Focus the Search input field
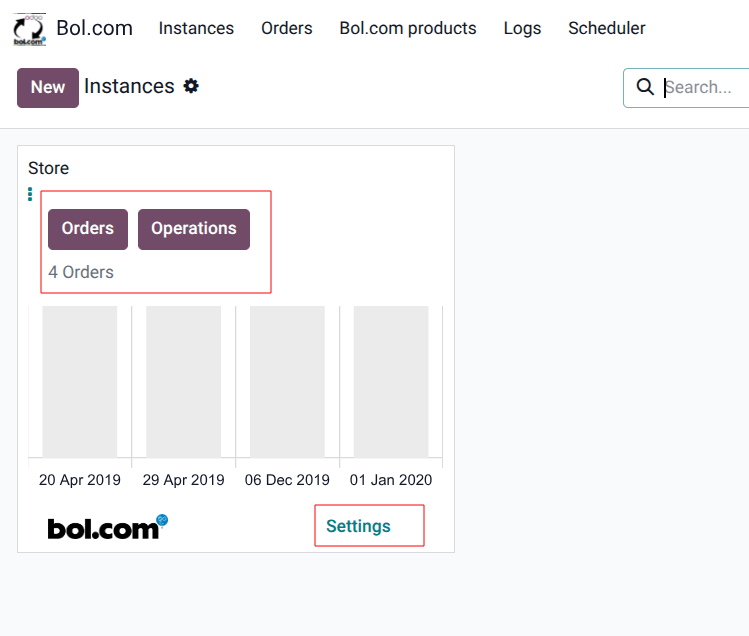Viewport: 749px width, 636px height. 706,87
